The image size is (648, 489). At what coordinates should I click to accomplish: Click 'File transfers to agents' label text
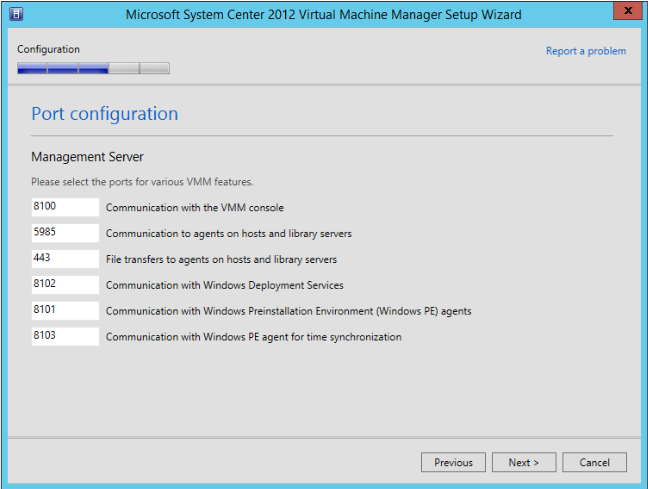click(221, 260)
